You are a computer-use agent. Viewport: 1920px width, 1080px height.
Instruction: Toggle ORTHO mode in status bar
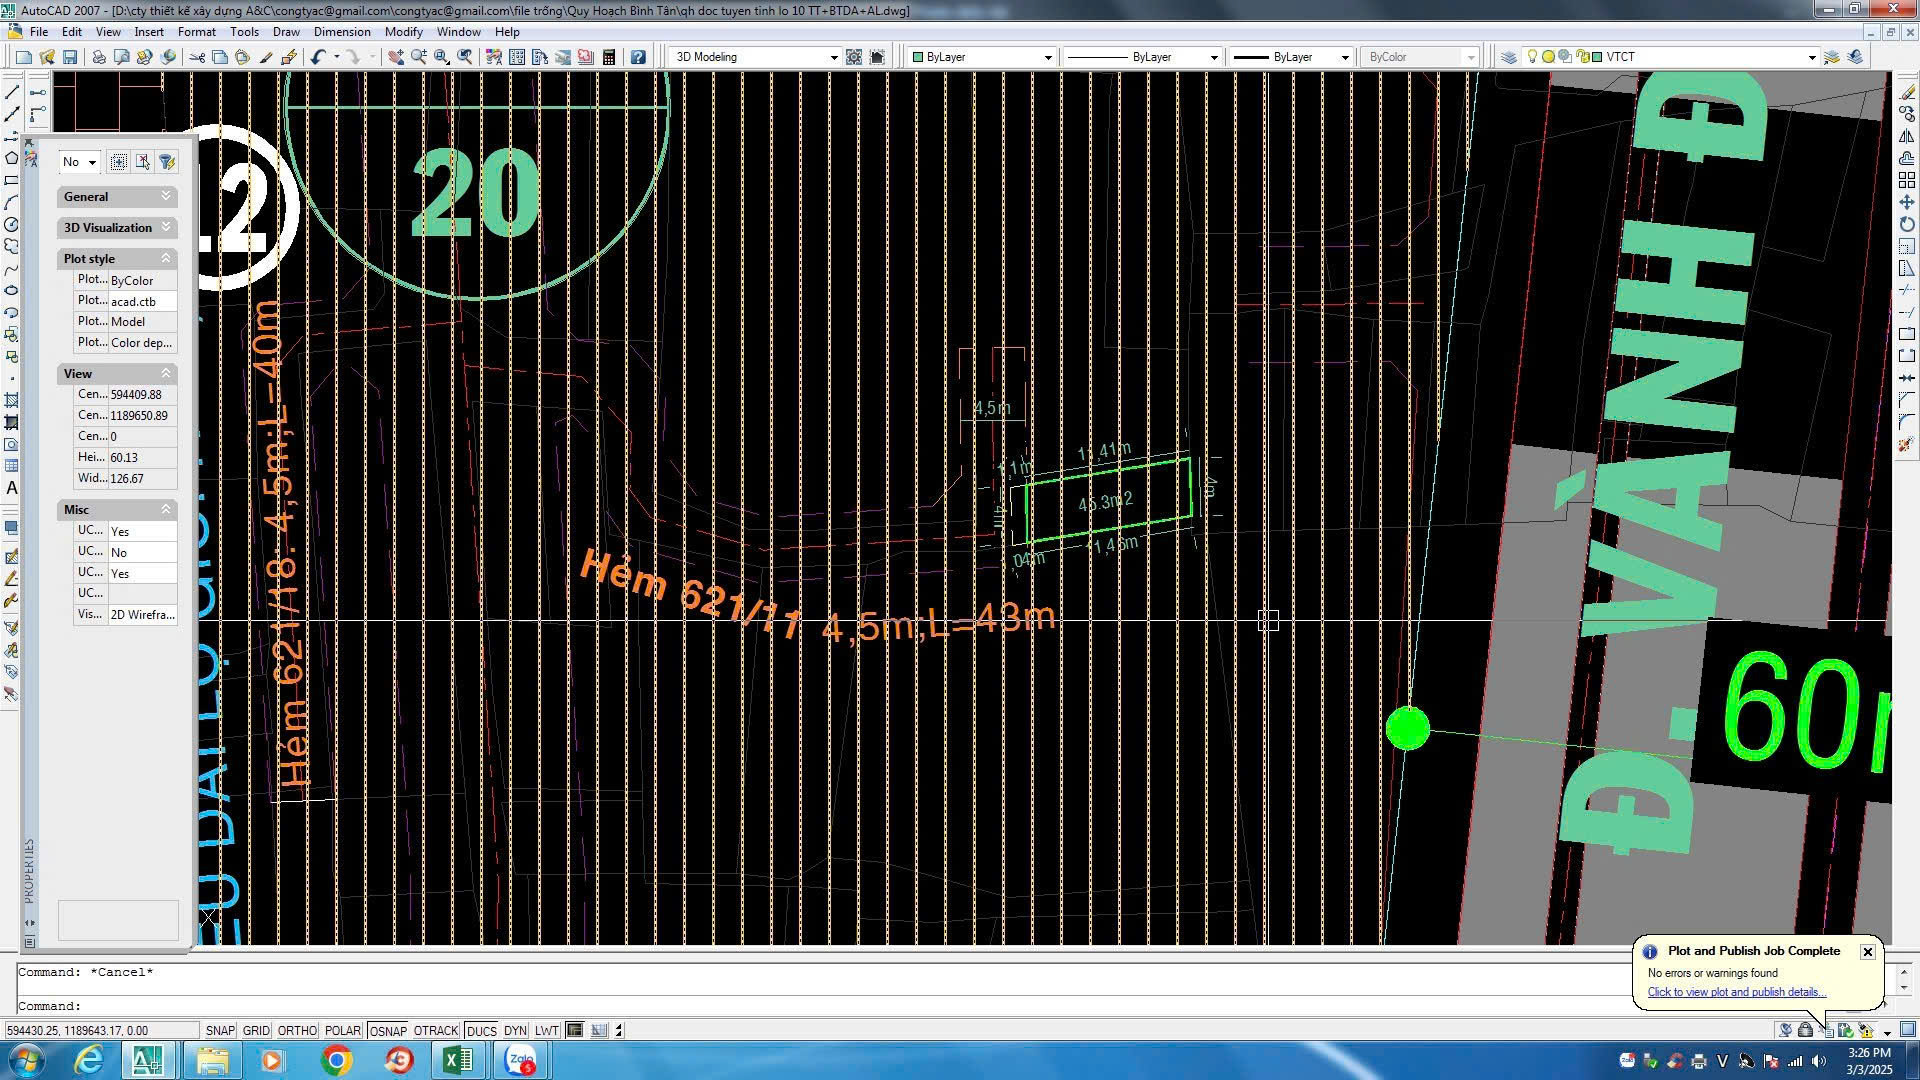[297, 1030]
